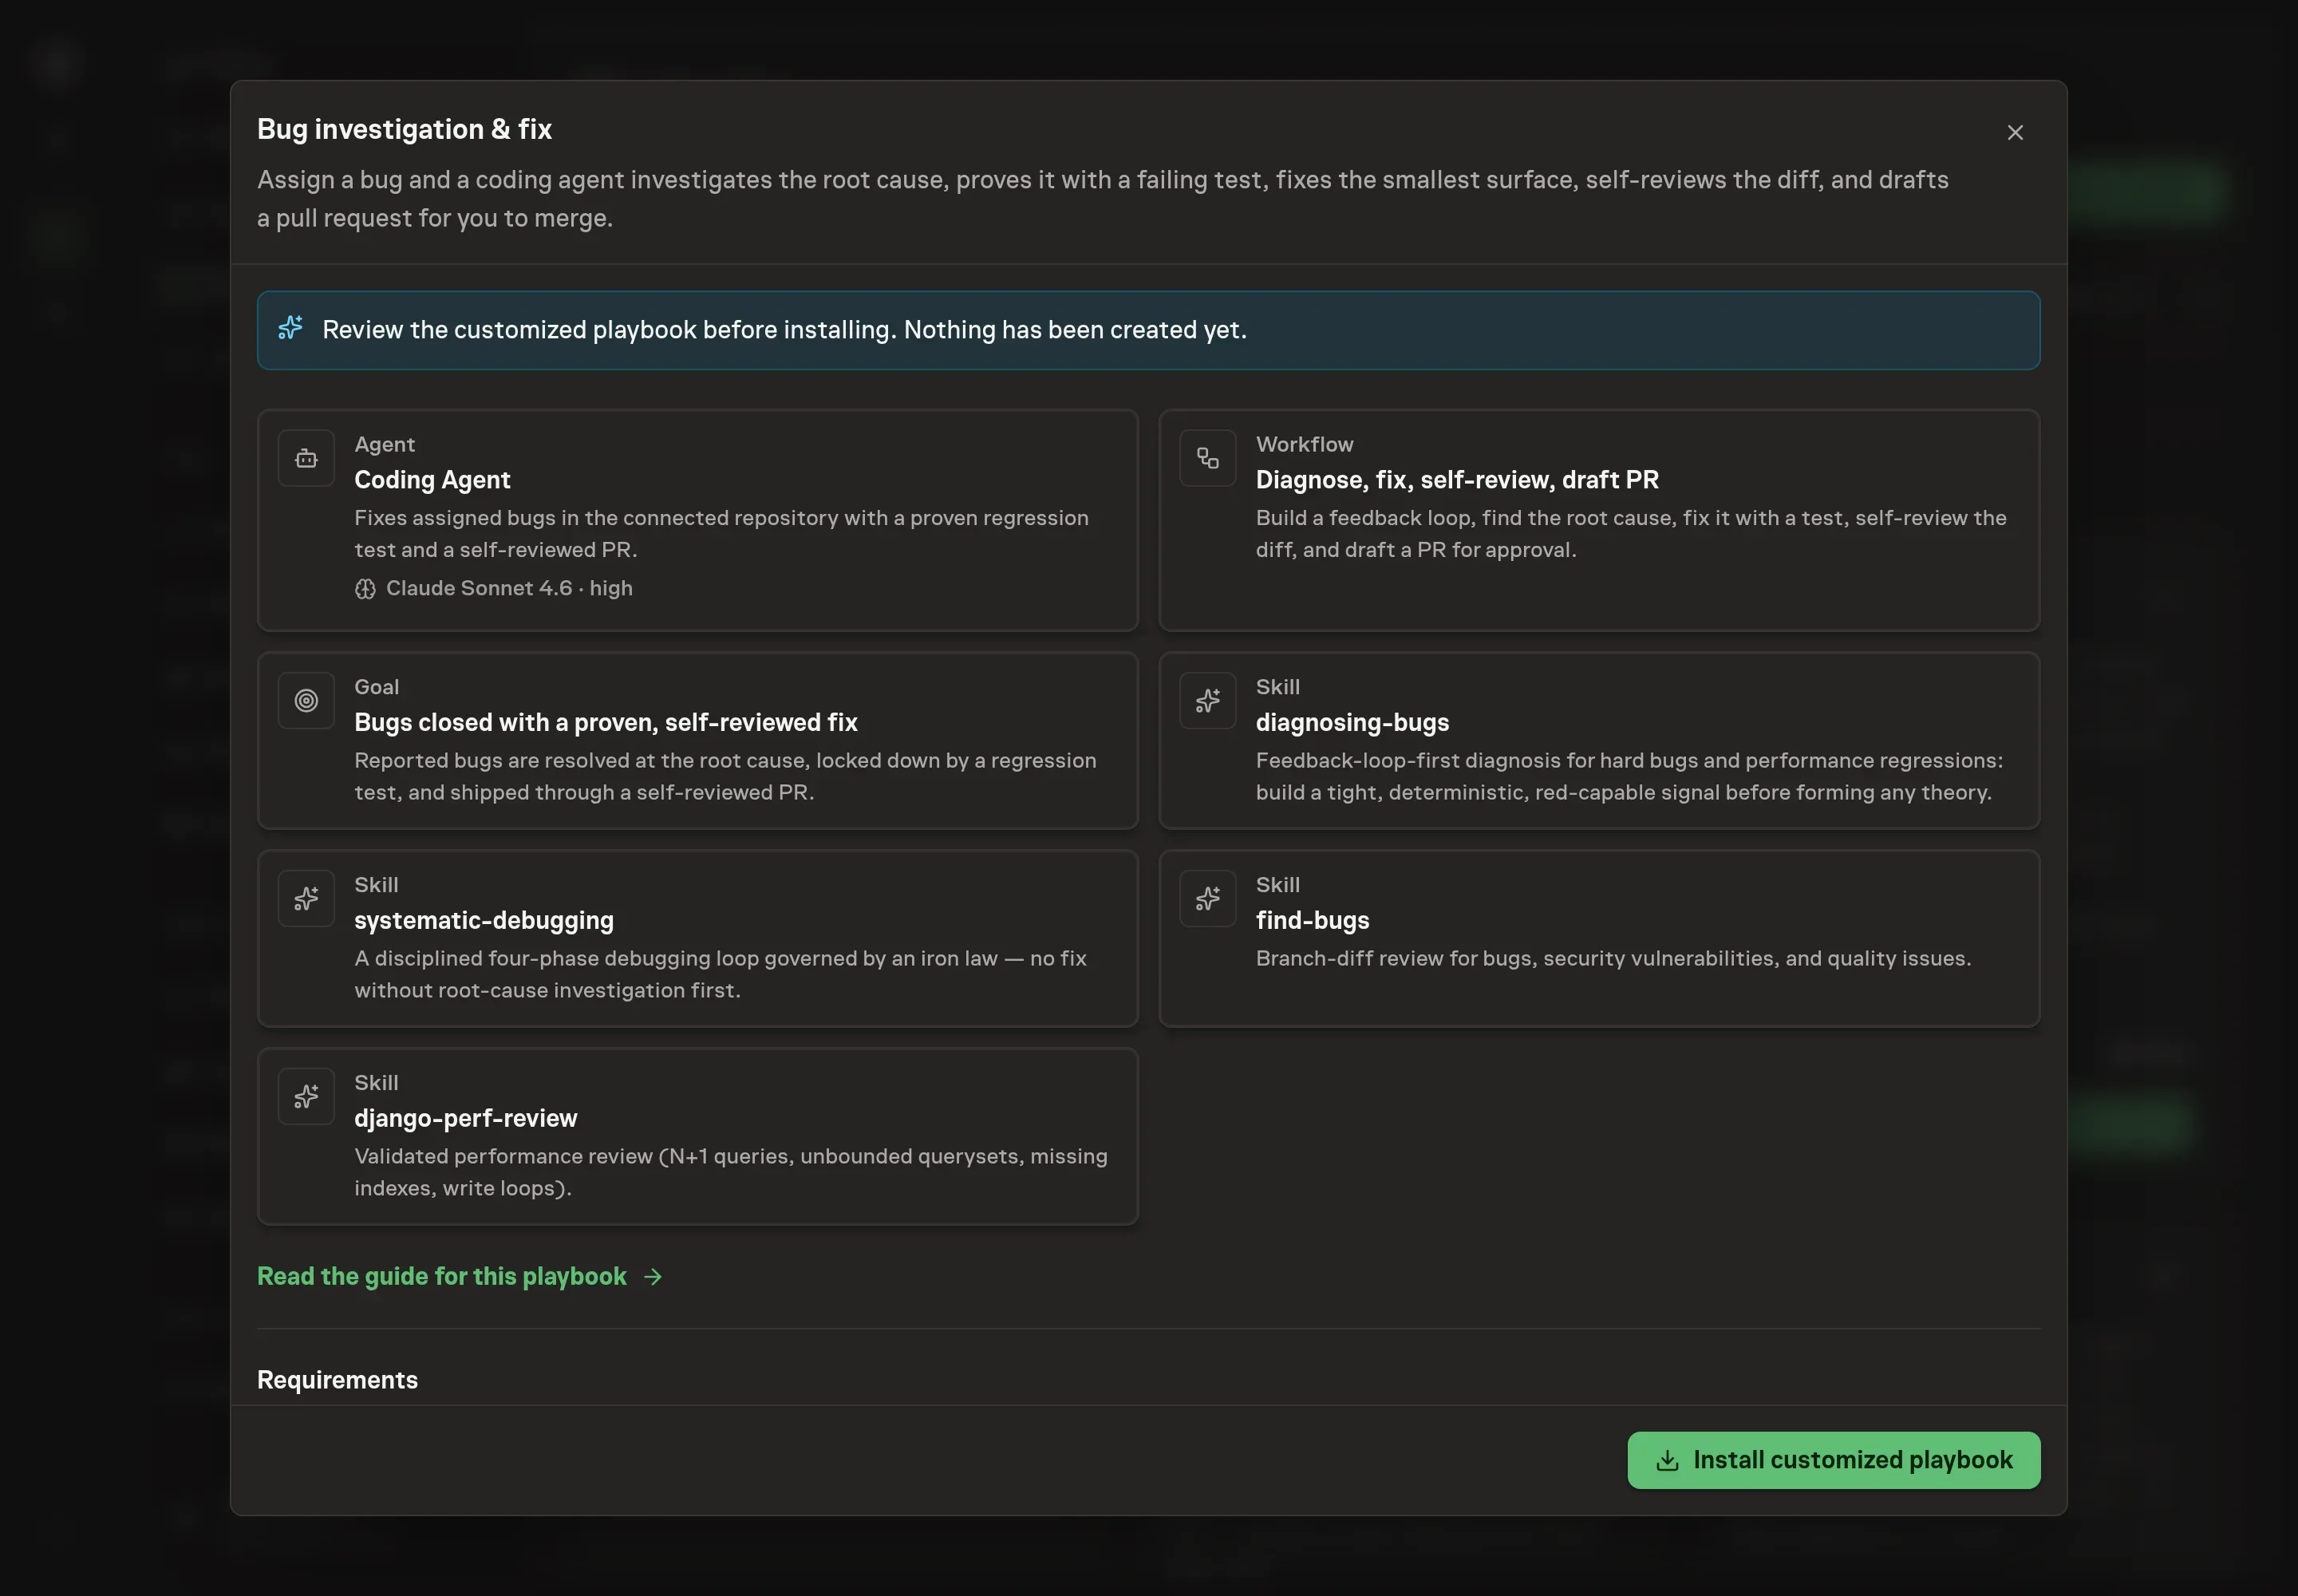Click the Skill label above diagnosing-bugs

coord(1278,687)
